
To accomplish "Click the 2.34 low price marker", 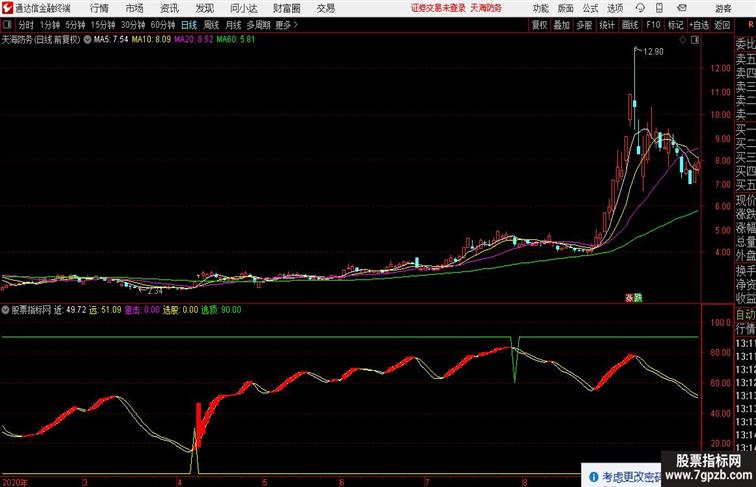I will click(155, 291).
